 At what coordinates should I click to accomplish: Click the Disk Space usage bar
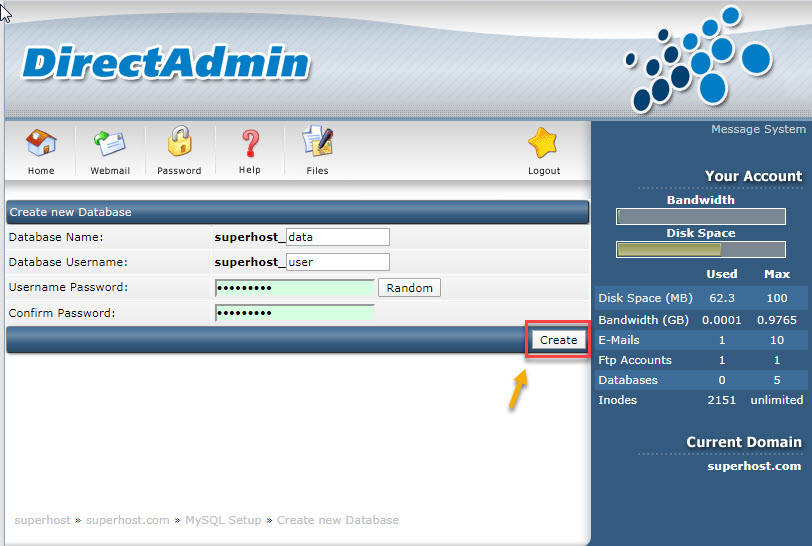701,250
